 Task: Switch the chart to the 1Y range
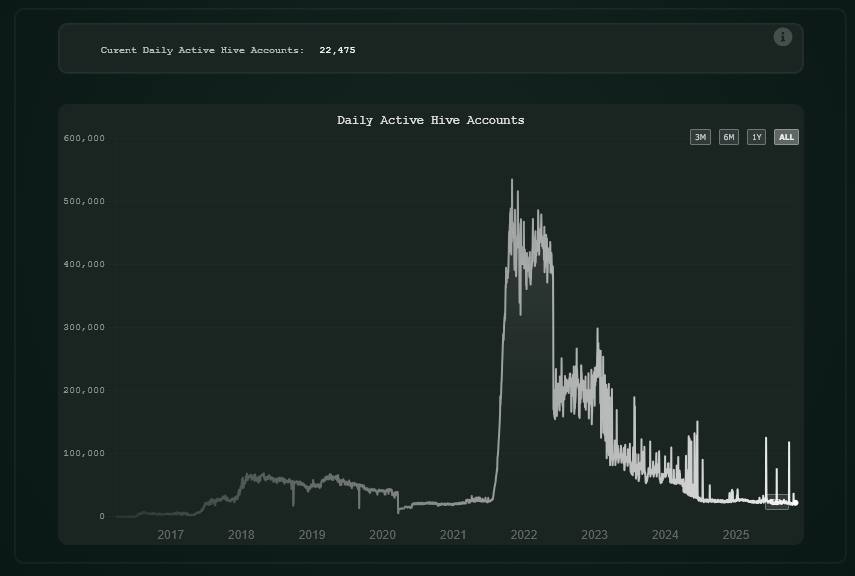pos(756,137)
